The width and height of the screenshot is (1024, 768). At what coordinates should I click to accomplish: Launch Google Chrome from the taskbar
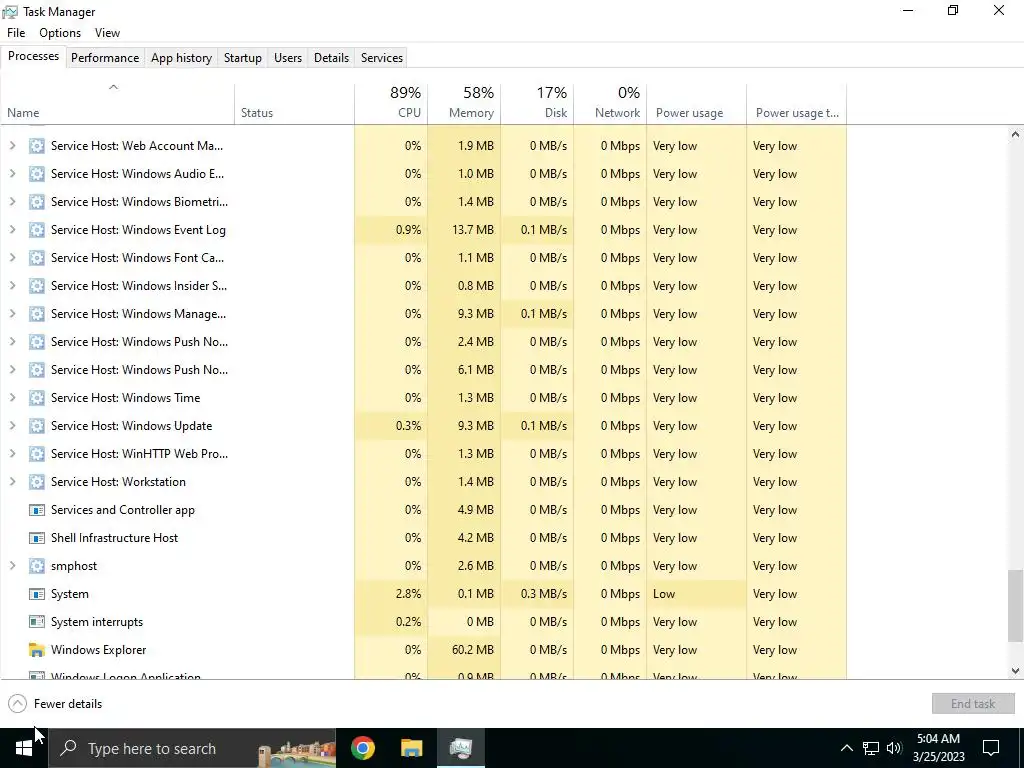coord(362,748)
